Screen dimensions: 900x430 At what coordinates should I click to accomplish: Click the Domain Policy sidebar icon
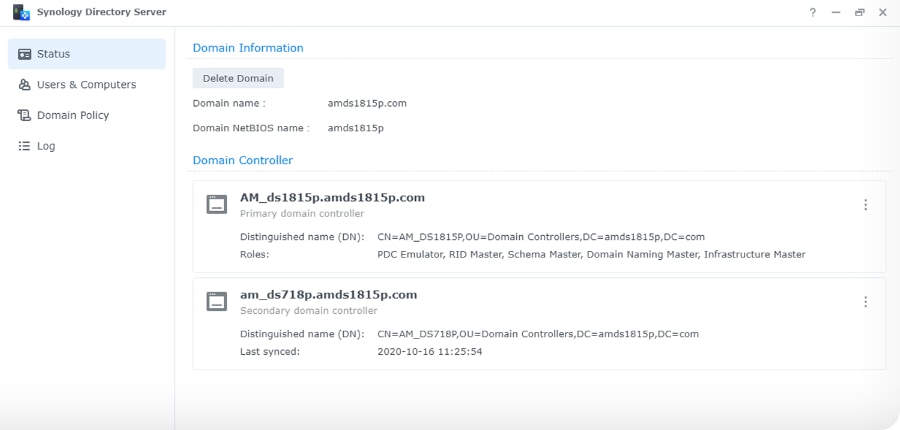[25, 115]
